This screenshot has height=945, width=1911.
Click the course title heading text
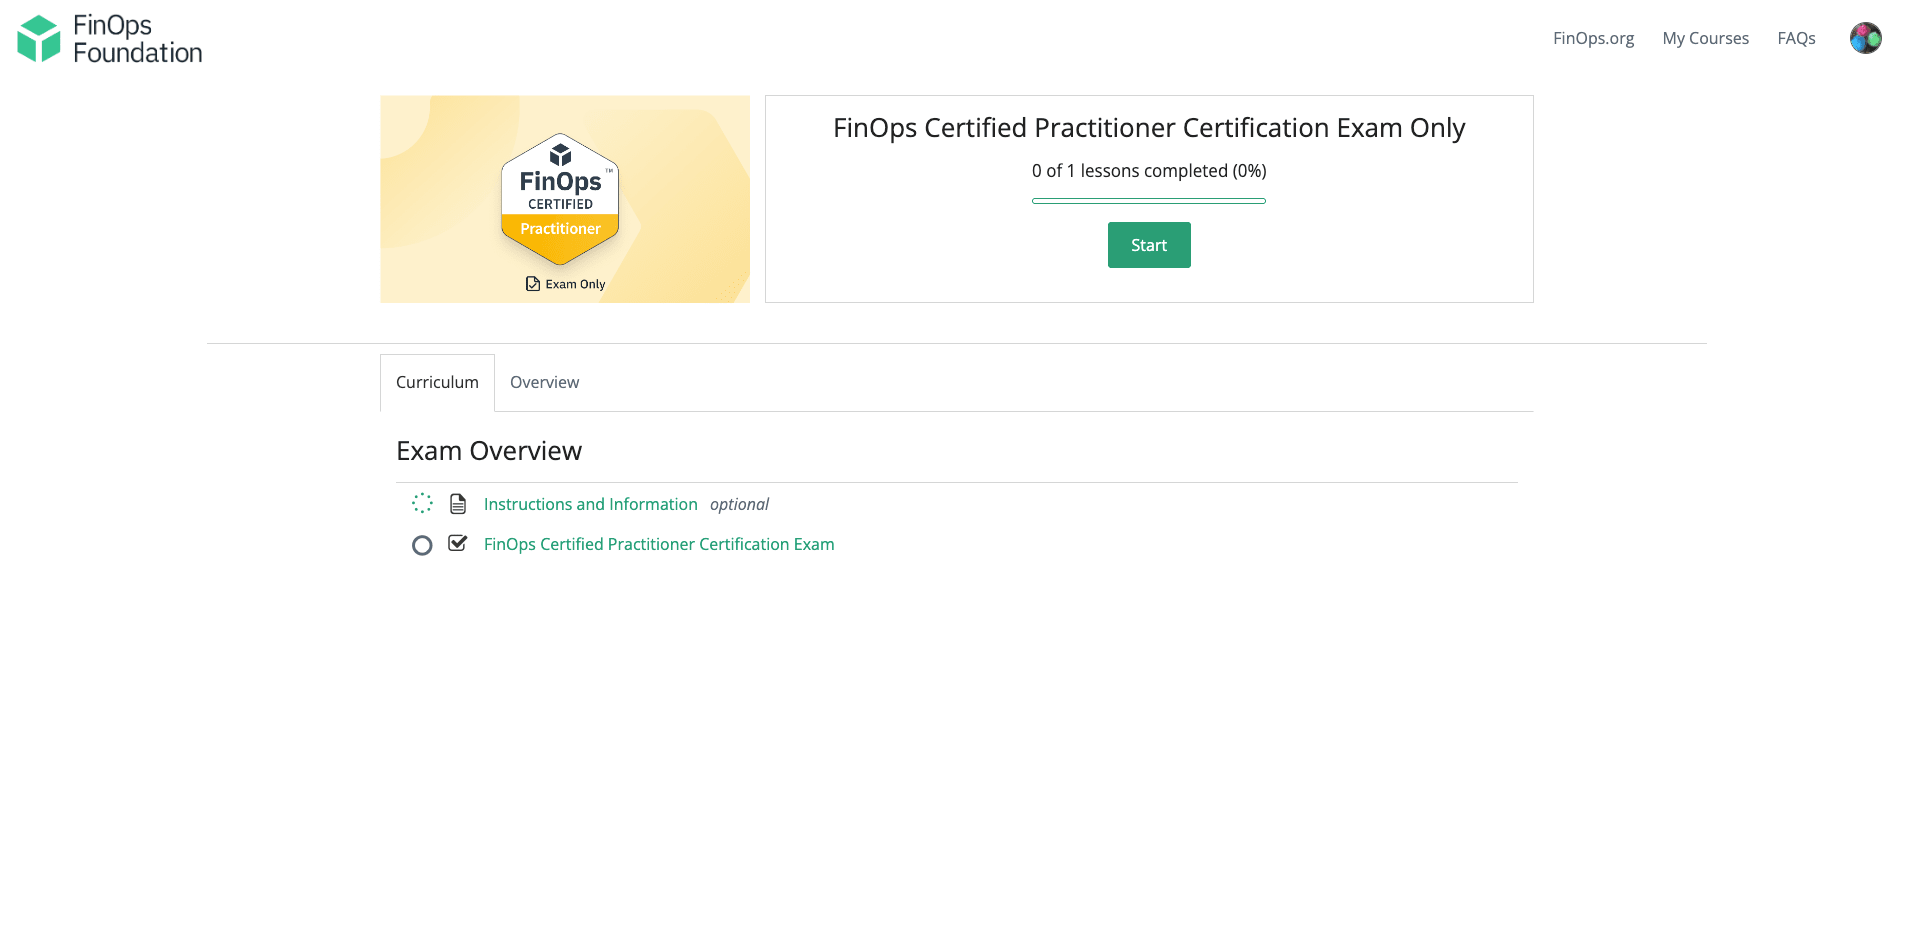coord(1149,128)
